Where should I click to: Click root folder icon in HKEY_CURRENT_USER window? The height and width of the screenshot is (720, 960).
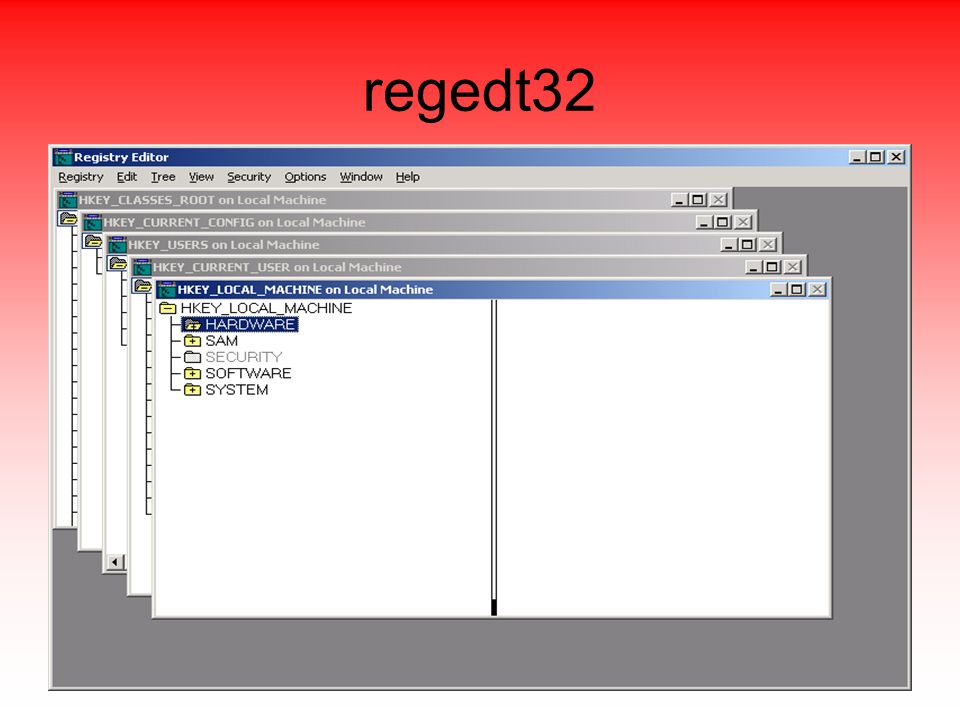(142, 285)
